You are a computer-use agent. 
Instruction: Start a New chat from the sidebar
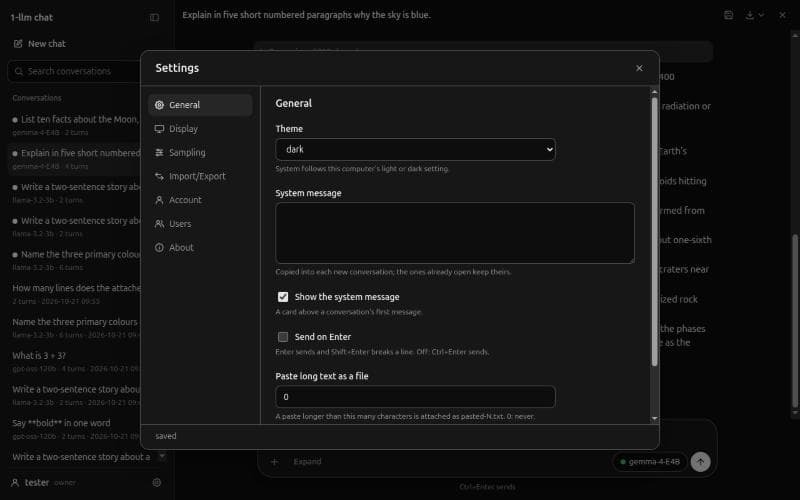point(40,44)
